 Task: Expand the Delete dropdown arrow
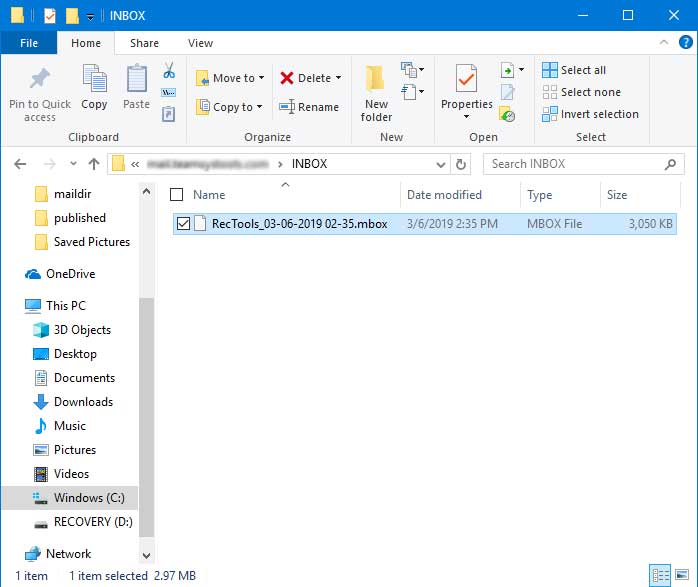click(338, 78)
